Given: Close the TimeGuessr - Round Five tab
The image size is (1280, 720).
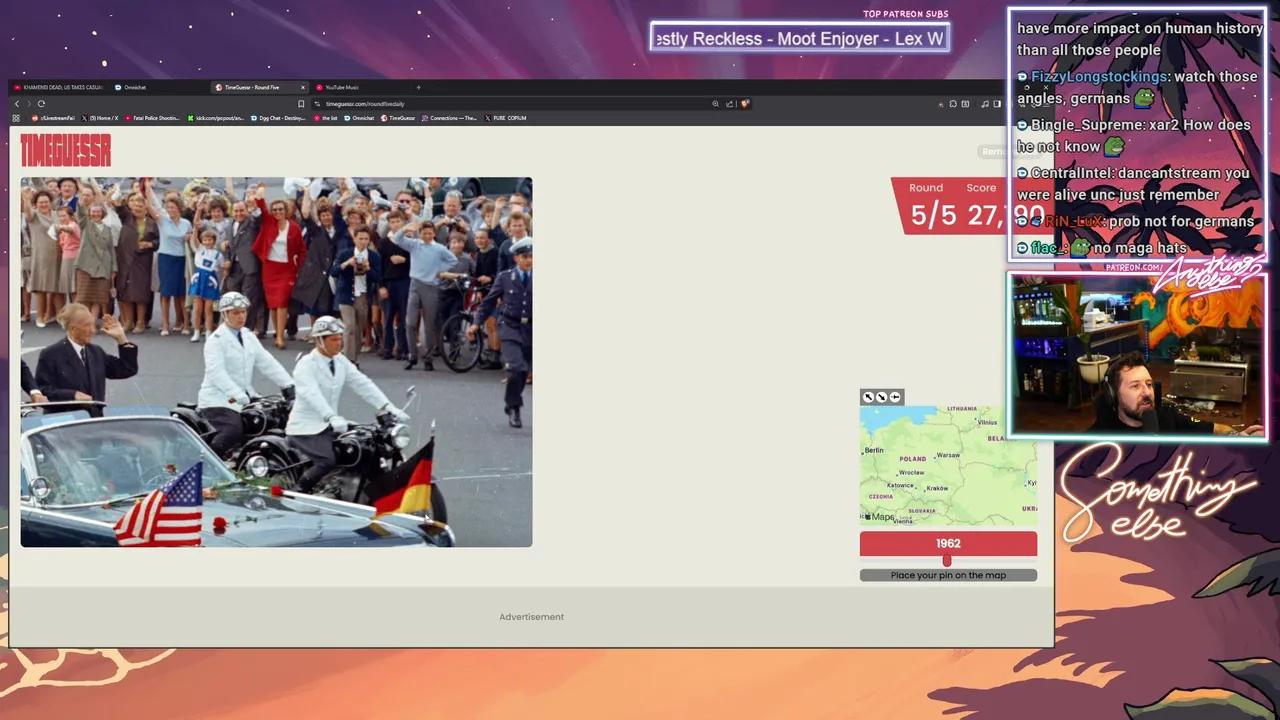Looking at the screenshot, I should tap(303, 87).
